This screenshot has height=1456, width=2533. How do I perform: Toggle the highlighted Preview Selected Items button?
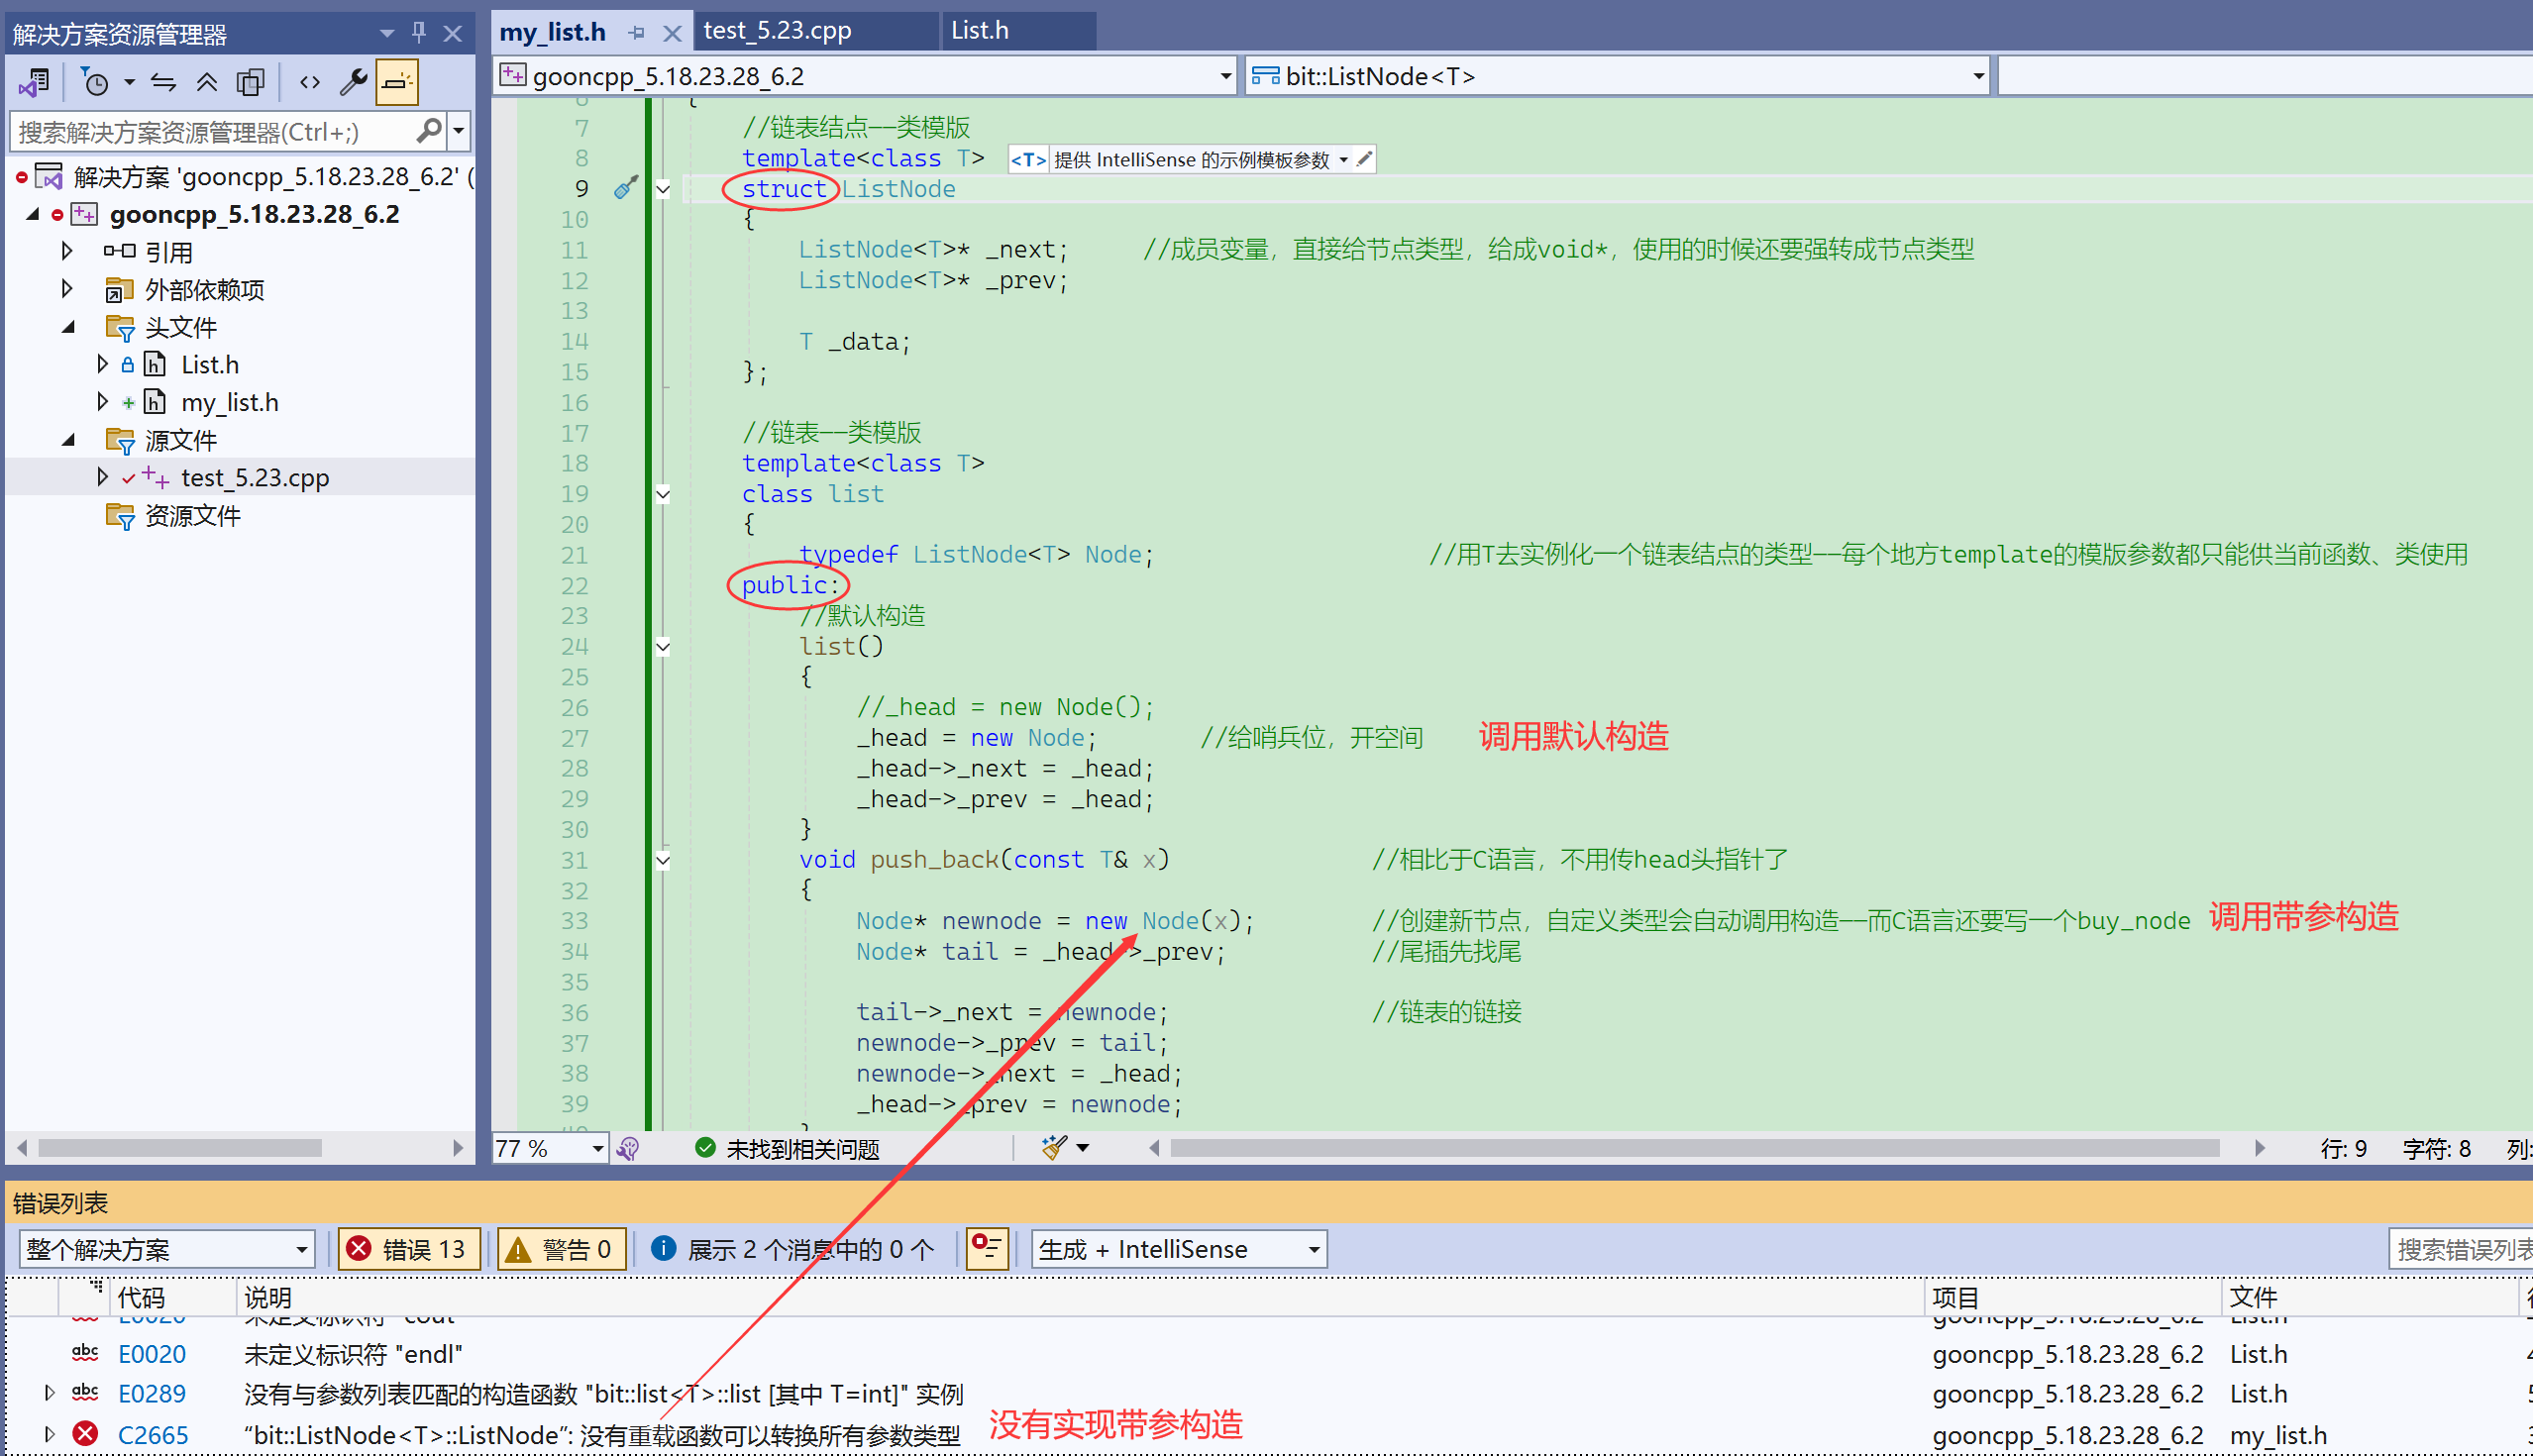[397, 82]
